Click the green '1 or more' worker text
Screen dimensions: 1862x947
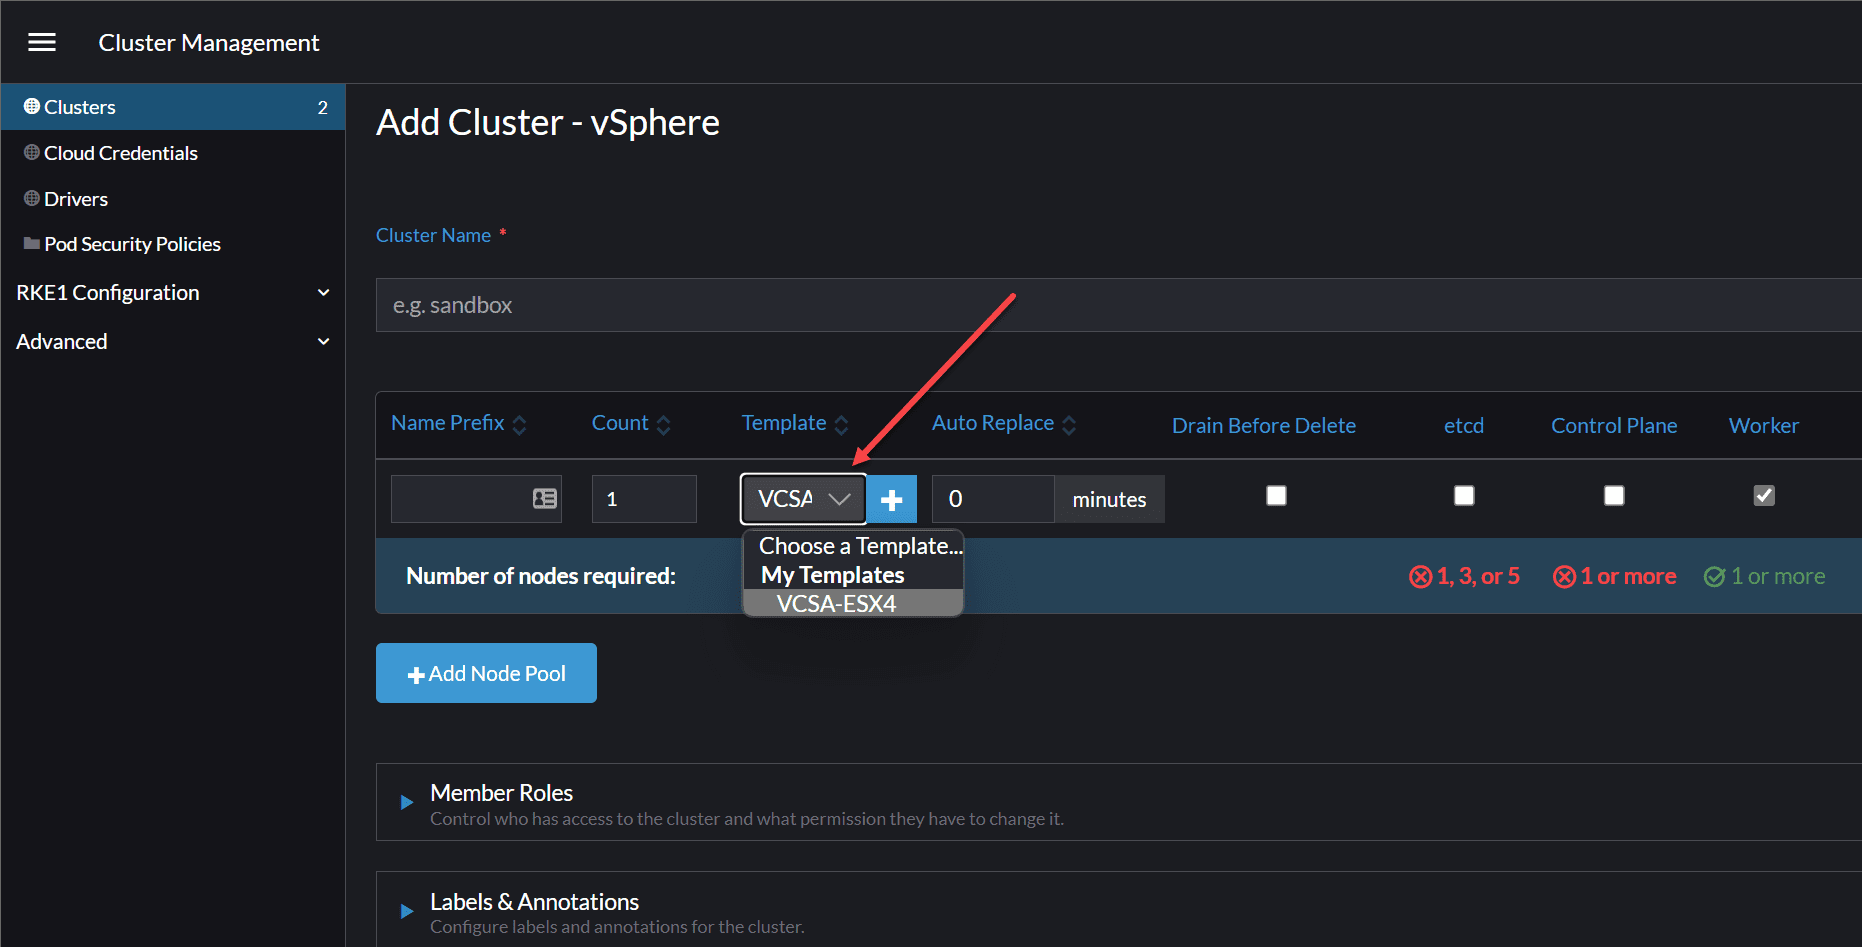pos(1778,576)
